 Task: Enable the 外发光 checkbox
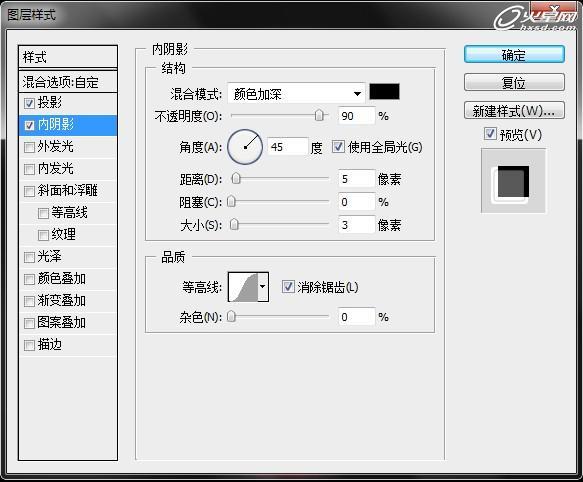[29, 147]
